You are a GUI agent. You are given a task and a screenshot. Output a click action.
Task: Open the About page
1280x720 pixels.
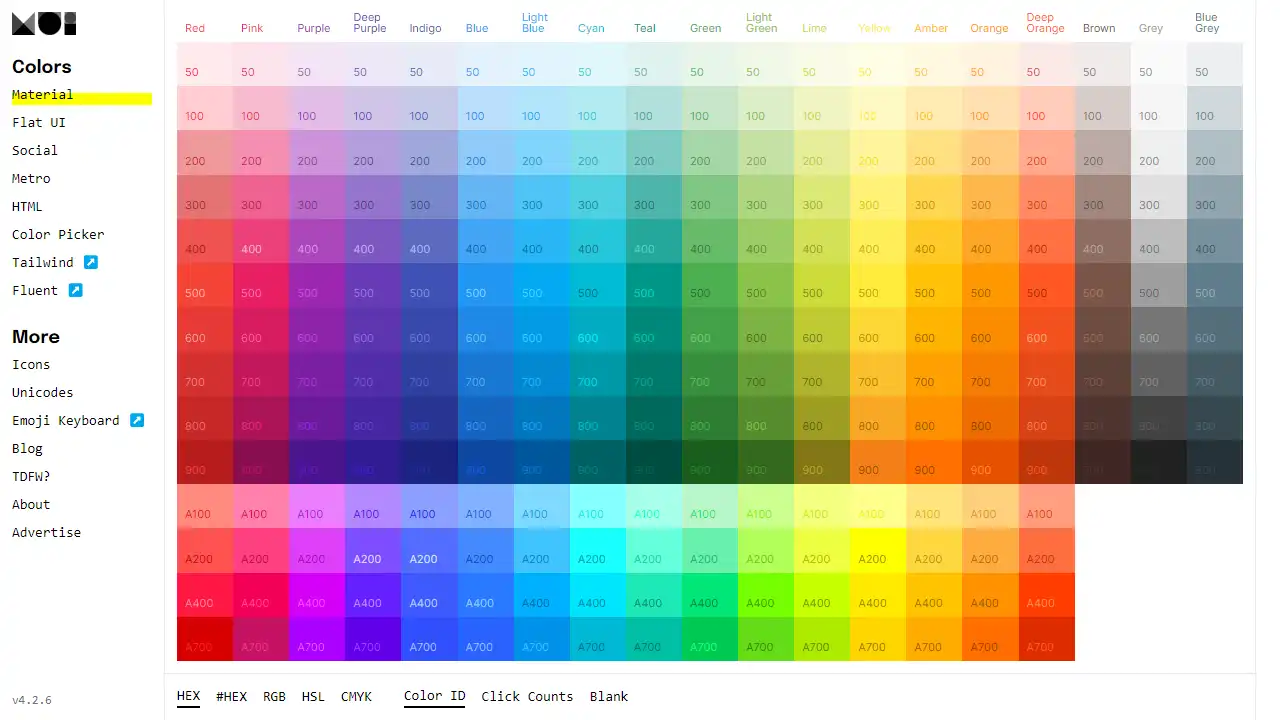[30, 504]
